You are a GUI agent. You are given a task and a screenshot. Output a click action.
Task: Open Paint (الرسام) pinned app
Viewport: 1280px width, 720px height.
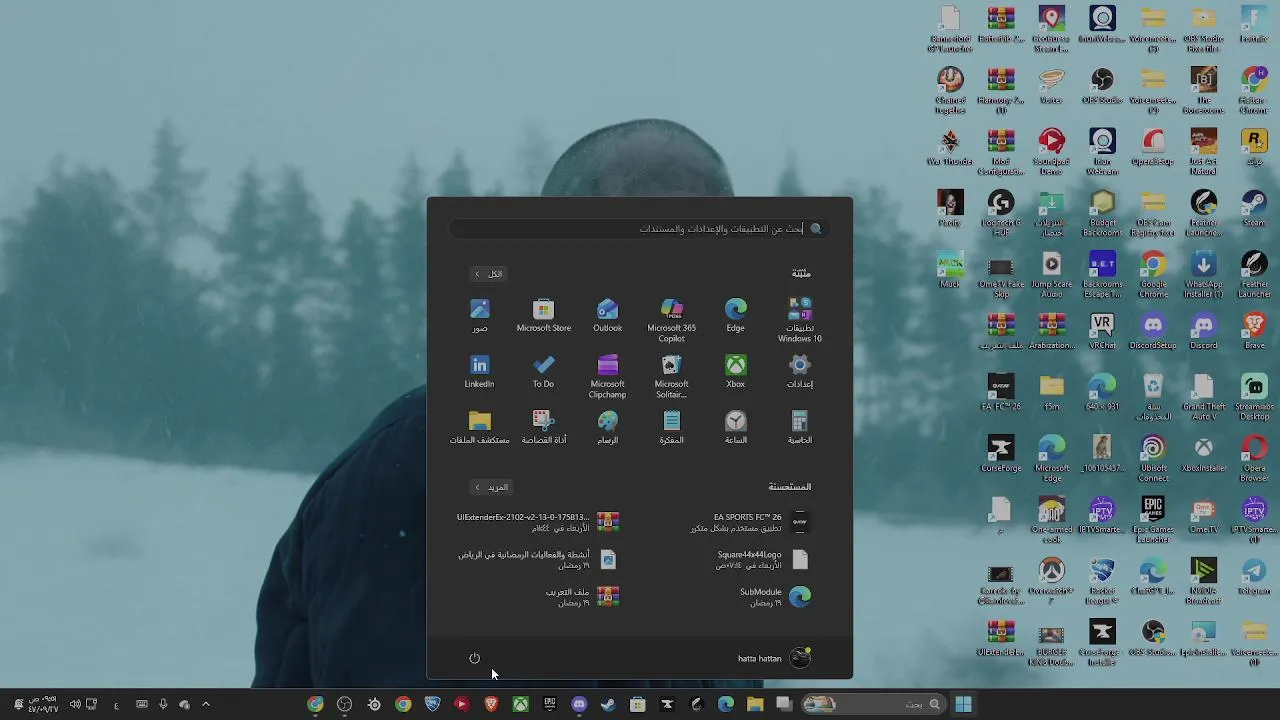tap(607, 428)
